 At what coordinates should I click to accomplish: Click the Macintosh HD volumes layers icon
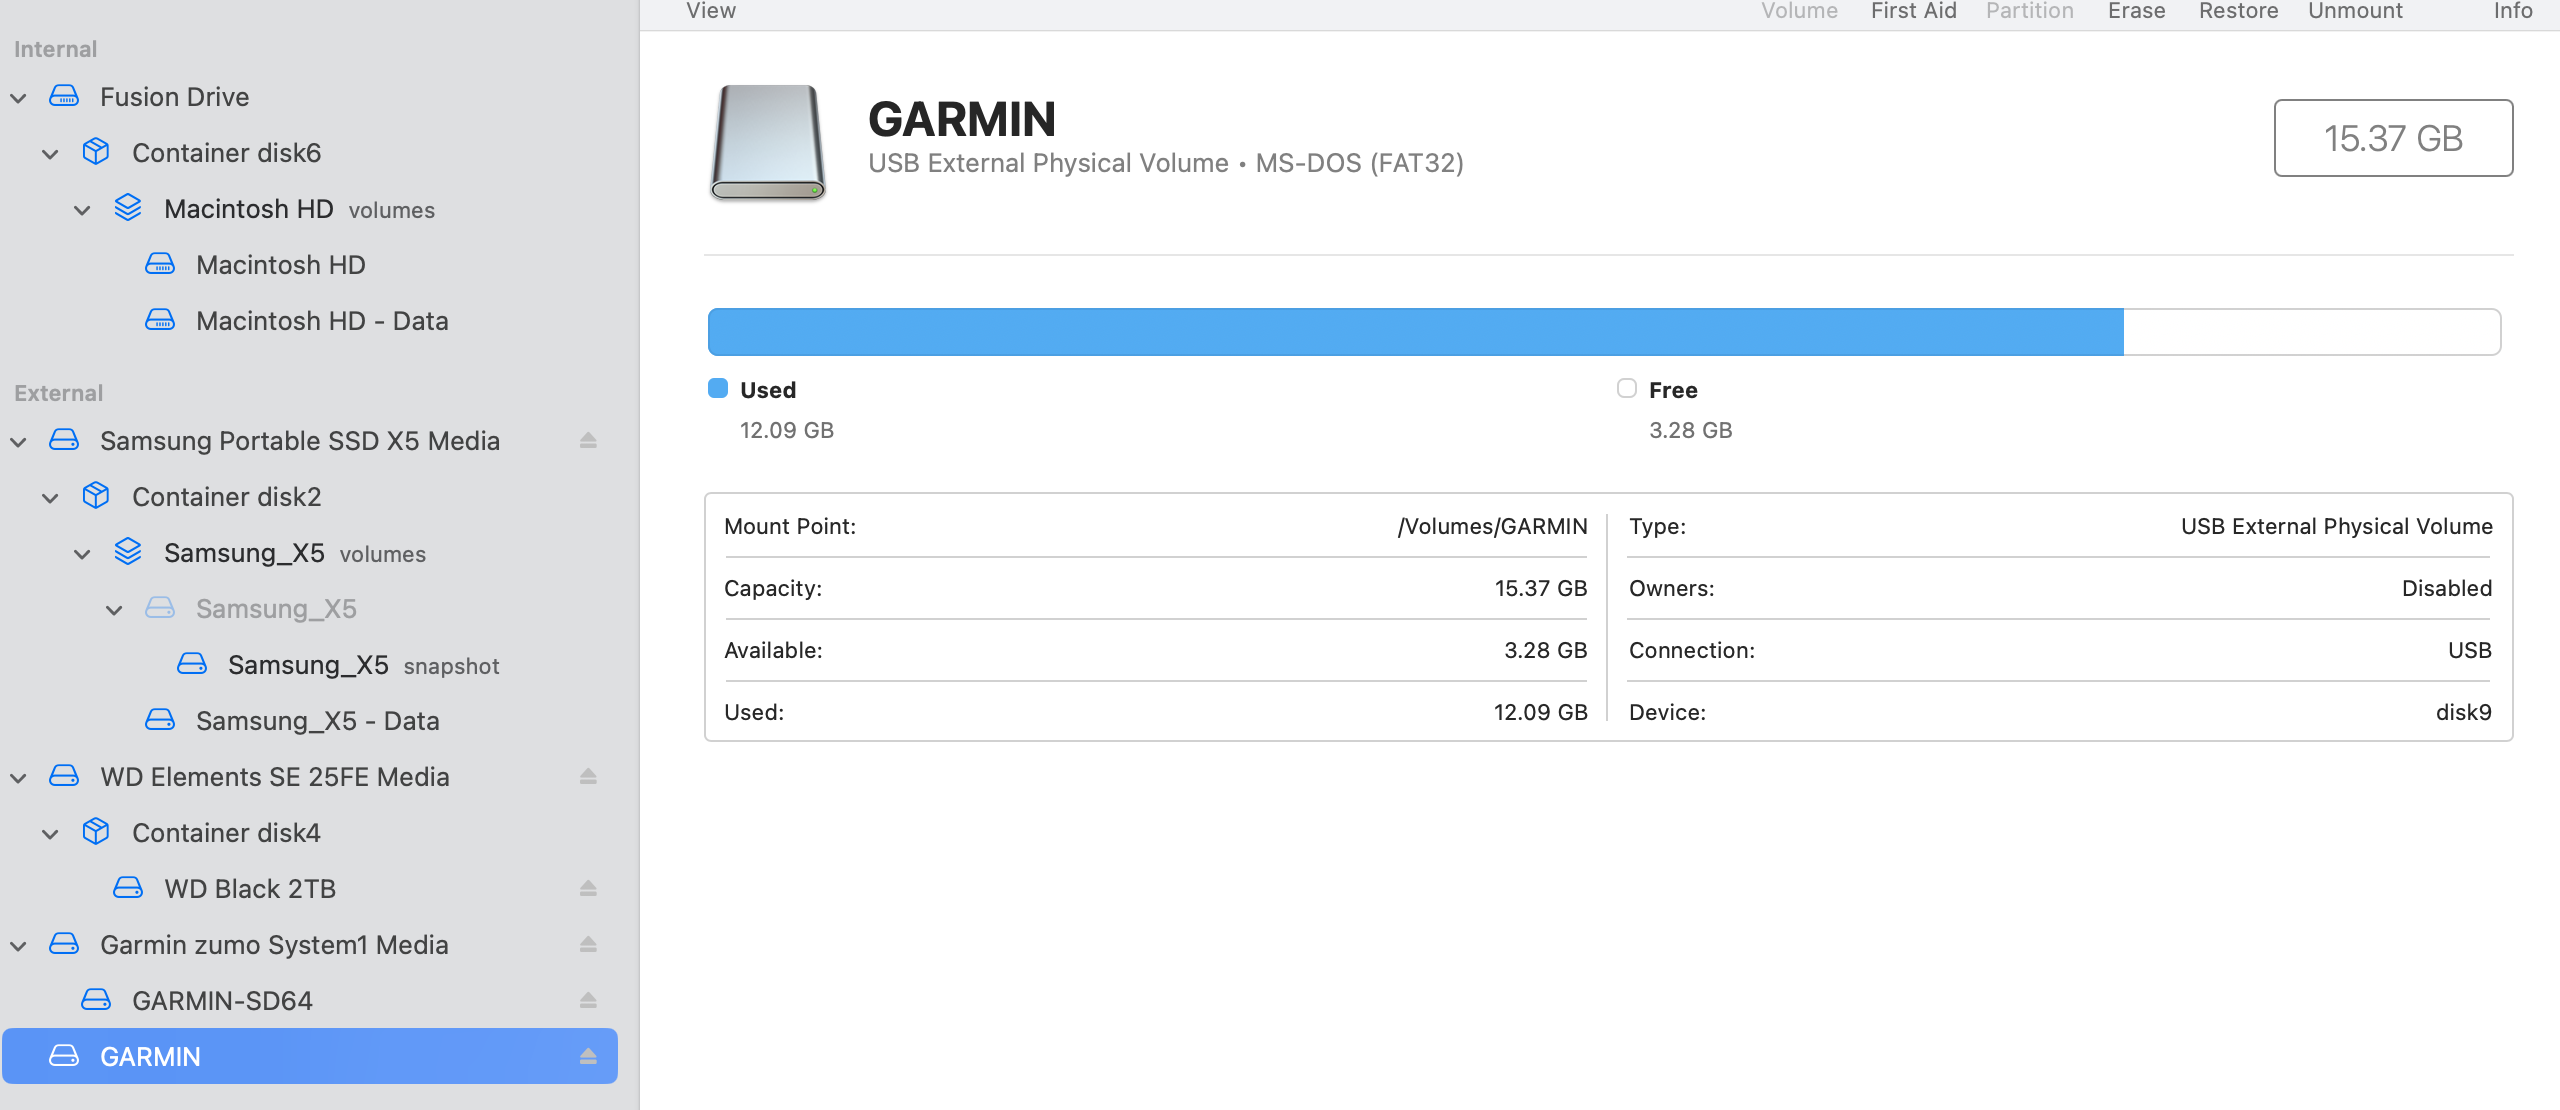coord(128,208)
